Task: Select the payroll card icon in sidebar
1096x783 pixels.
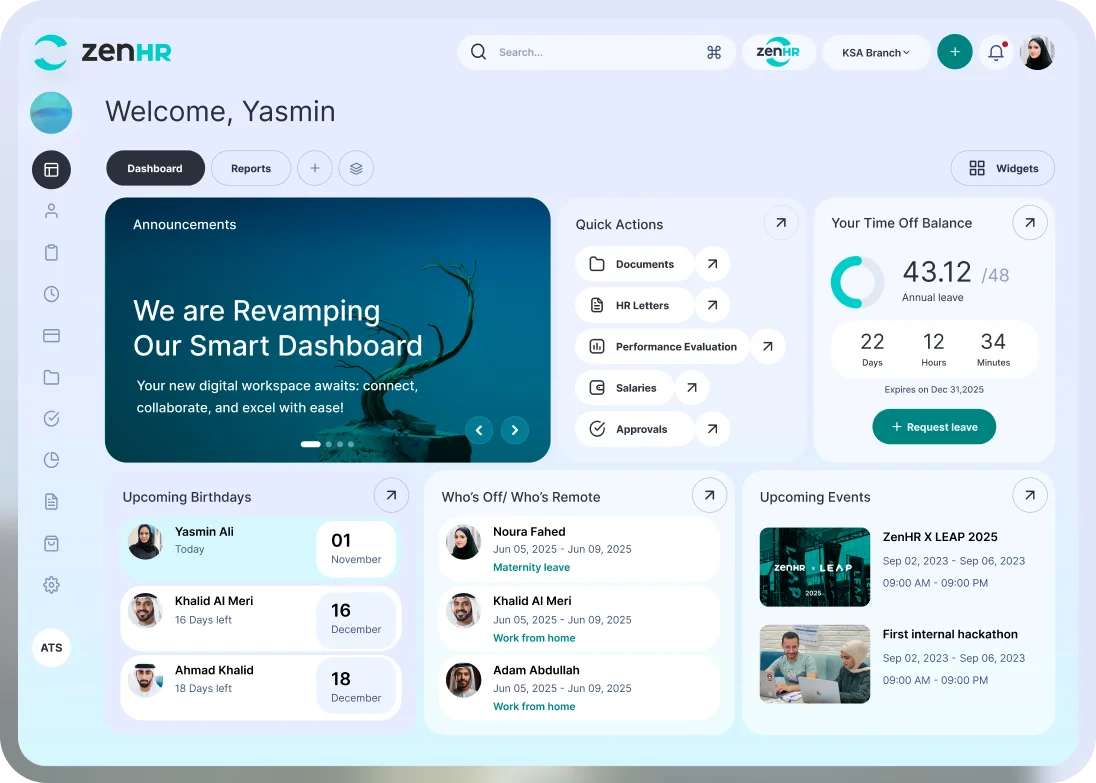Action: (51, 335)
